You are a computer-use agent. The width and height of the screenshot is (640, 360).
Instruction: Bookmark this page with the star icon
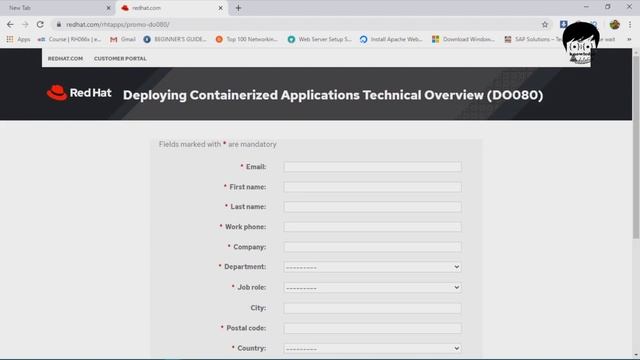[x=545, y=24]
